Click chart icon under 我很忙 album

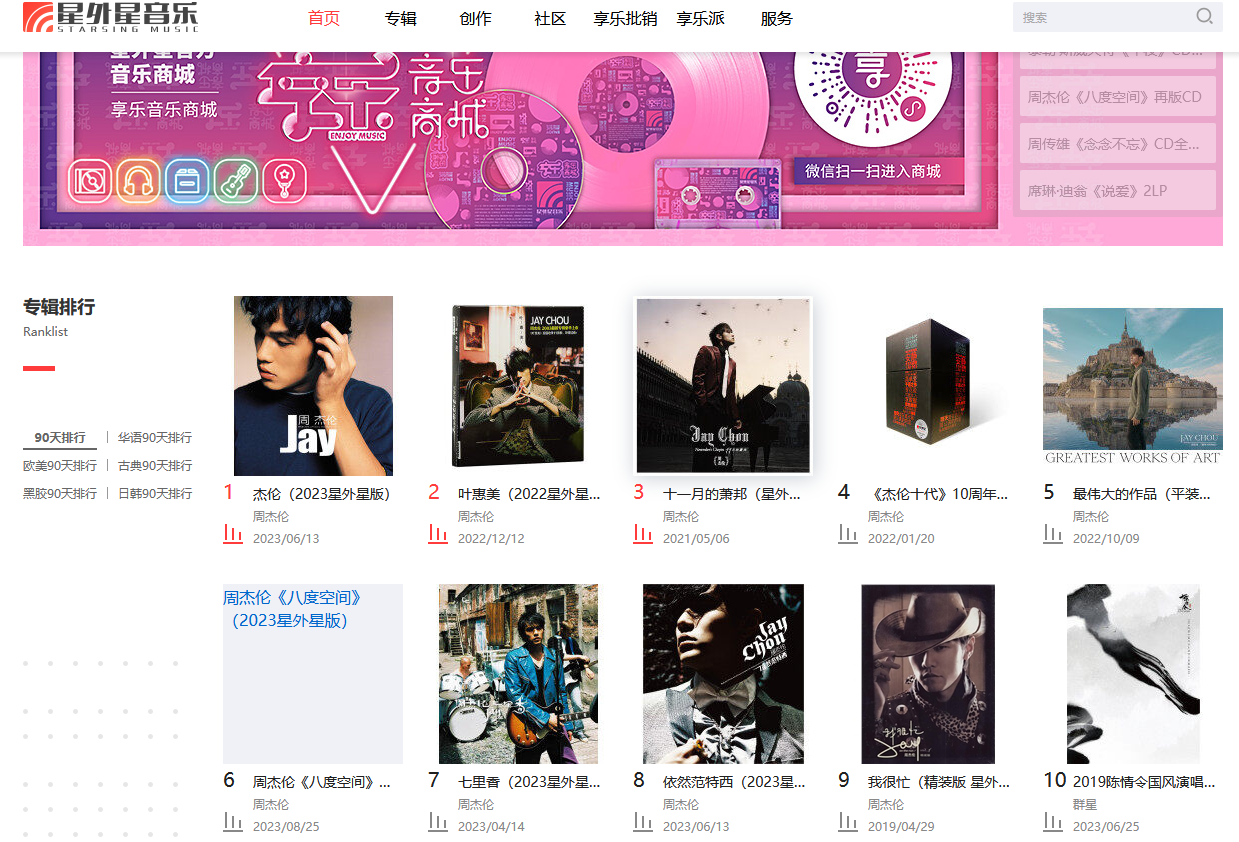tap(848, 822)
